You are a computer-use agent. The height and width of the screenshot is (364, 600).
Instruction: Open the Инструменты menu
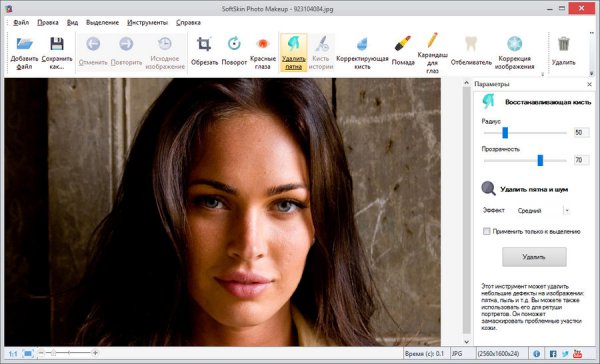tap(147, 23)
